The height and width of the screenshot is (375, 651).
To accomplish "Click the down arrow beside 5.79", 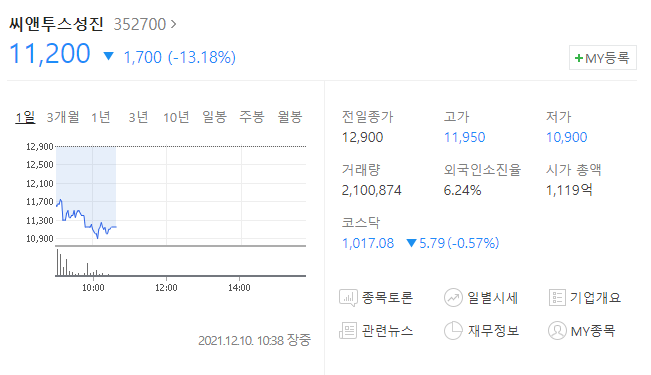I will [411, 243].
